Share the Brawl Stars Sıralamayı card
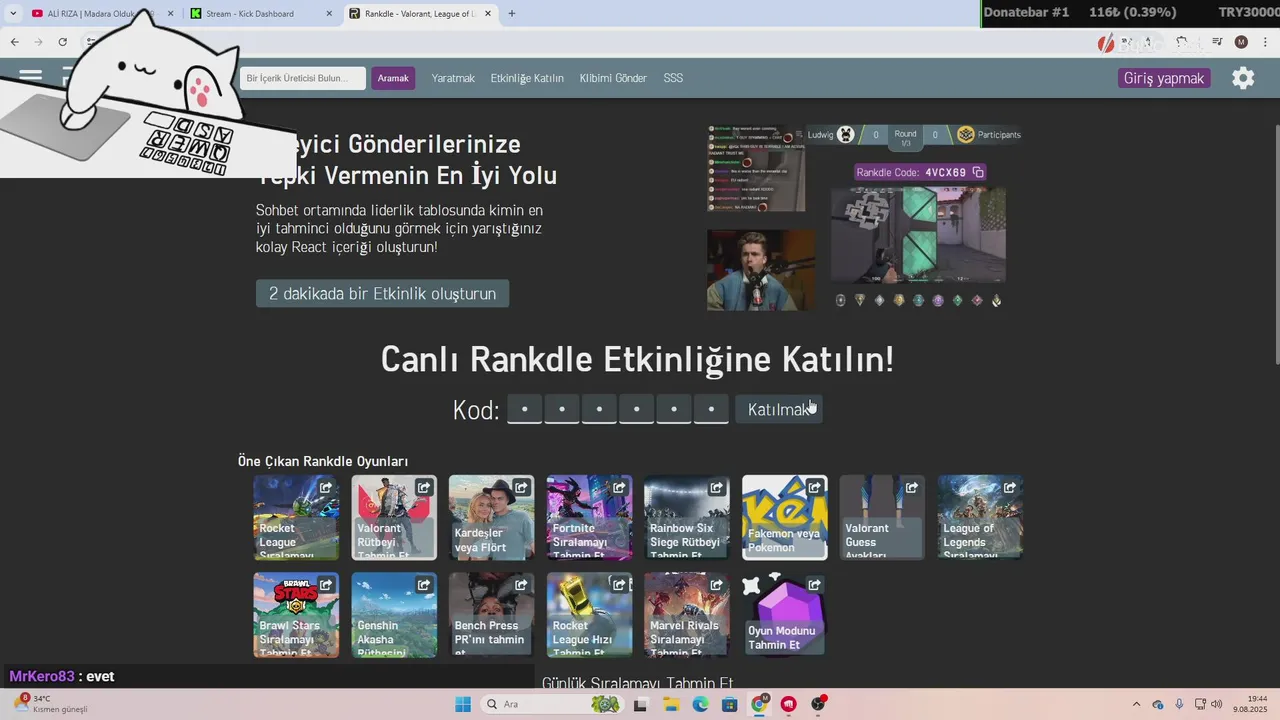 [x=326, y=585]
